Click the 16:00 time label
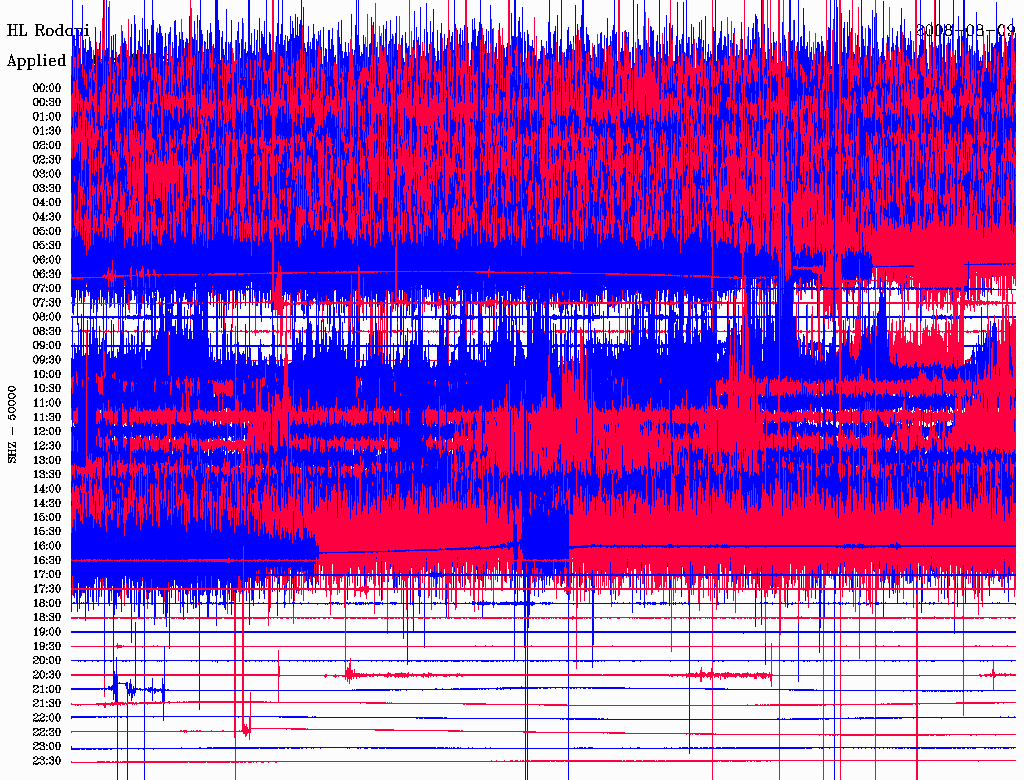The height and width of the screenshot is (780, 1024). pyautogui.click(x=47, y=545)
